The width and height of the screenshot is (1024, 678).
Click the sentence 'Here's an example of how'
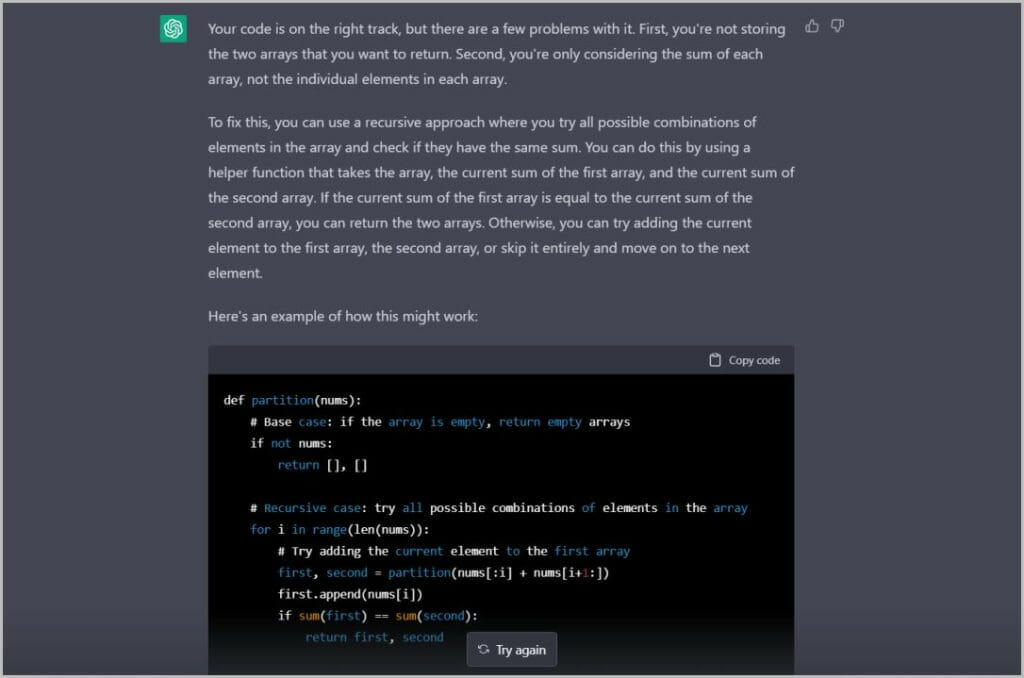pos(343,316)
